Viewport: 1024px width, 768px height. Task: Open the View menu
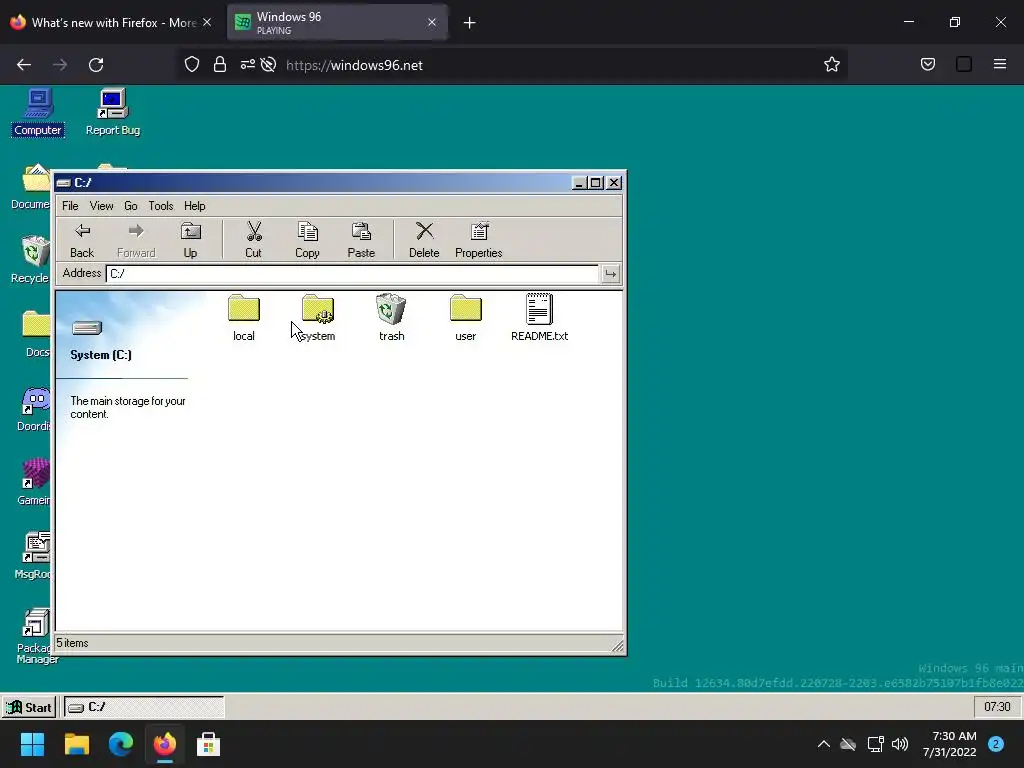point(101,206)
